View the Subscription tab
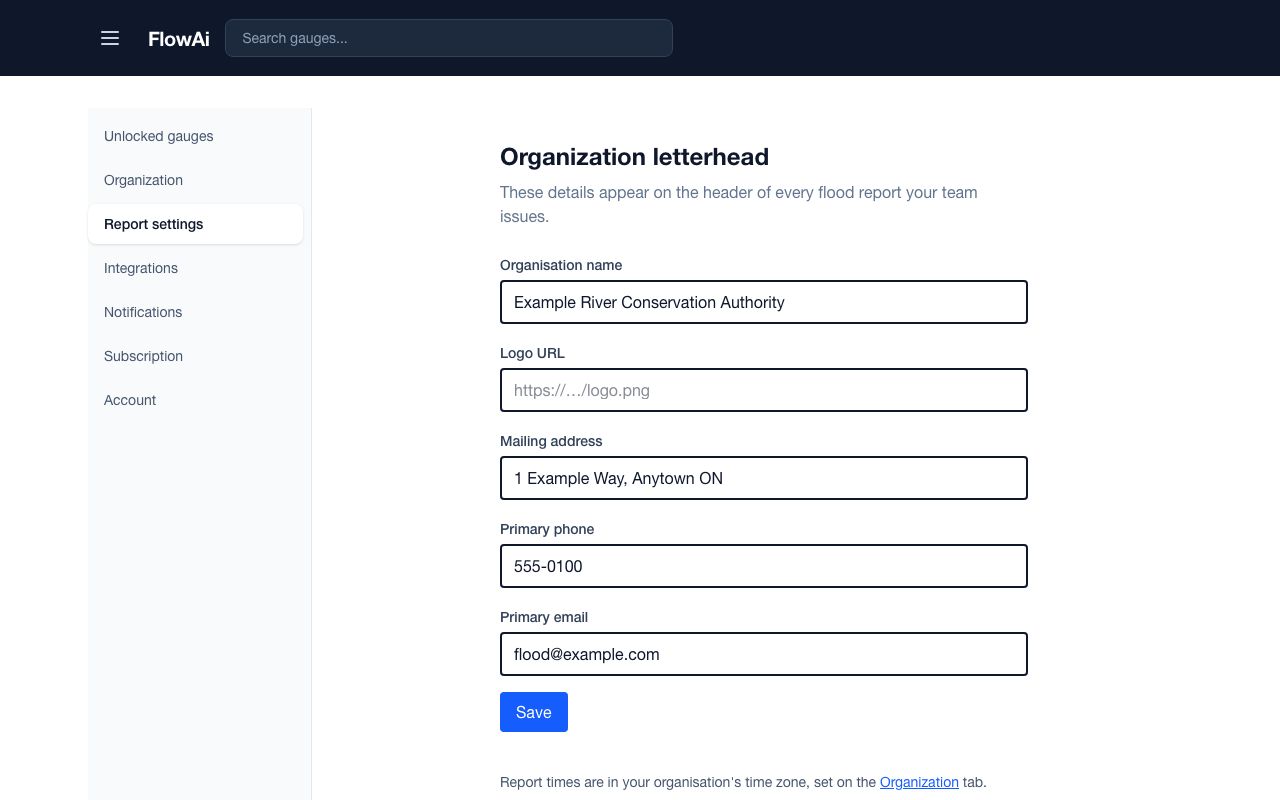1280x800 pixels. coord(196,356)
